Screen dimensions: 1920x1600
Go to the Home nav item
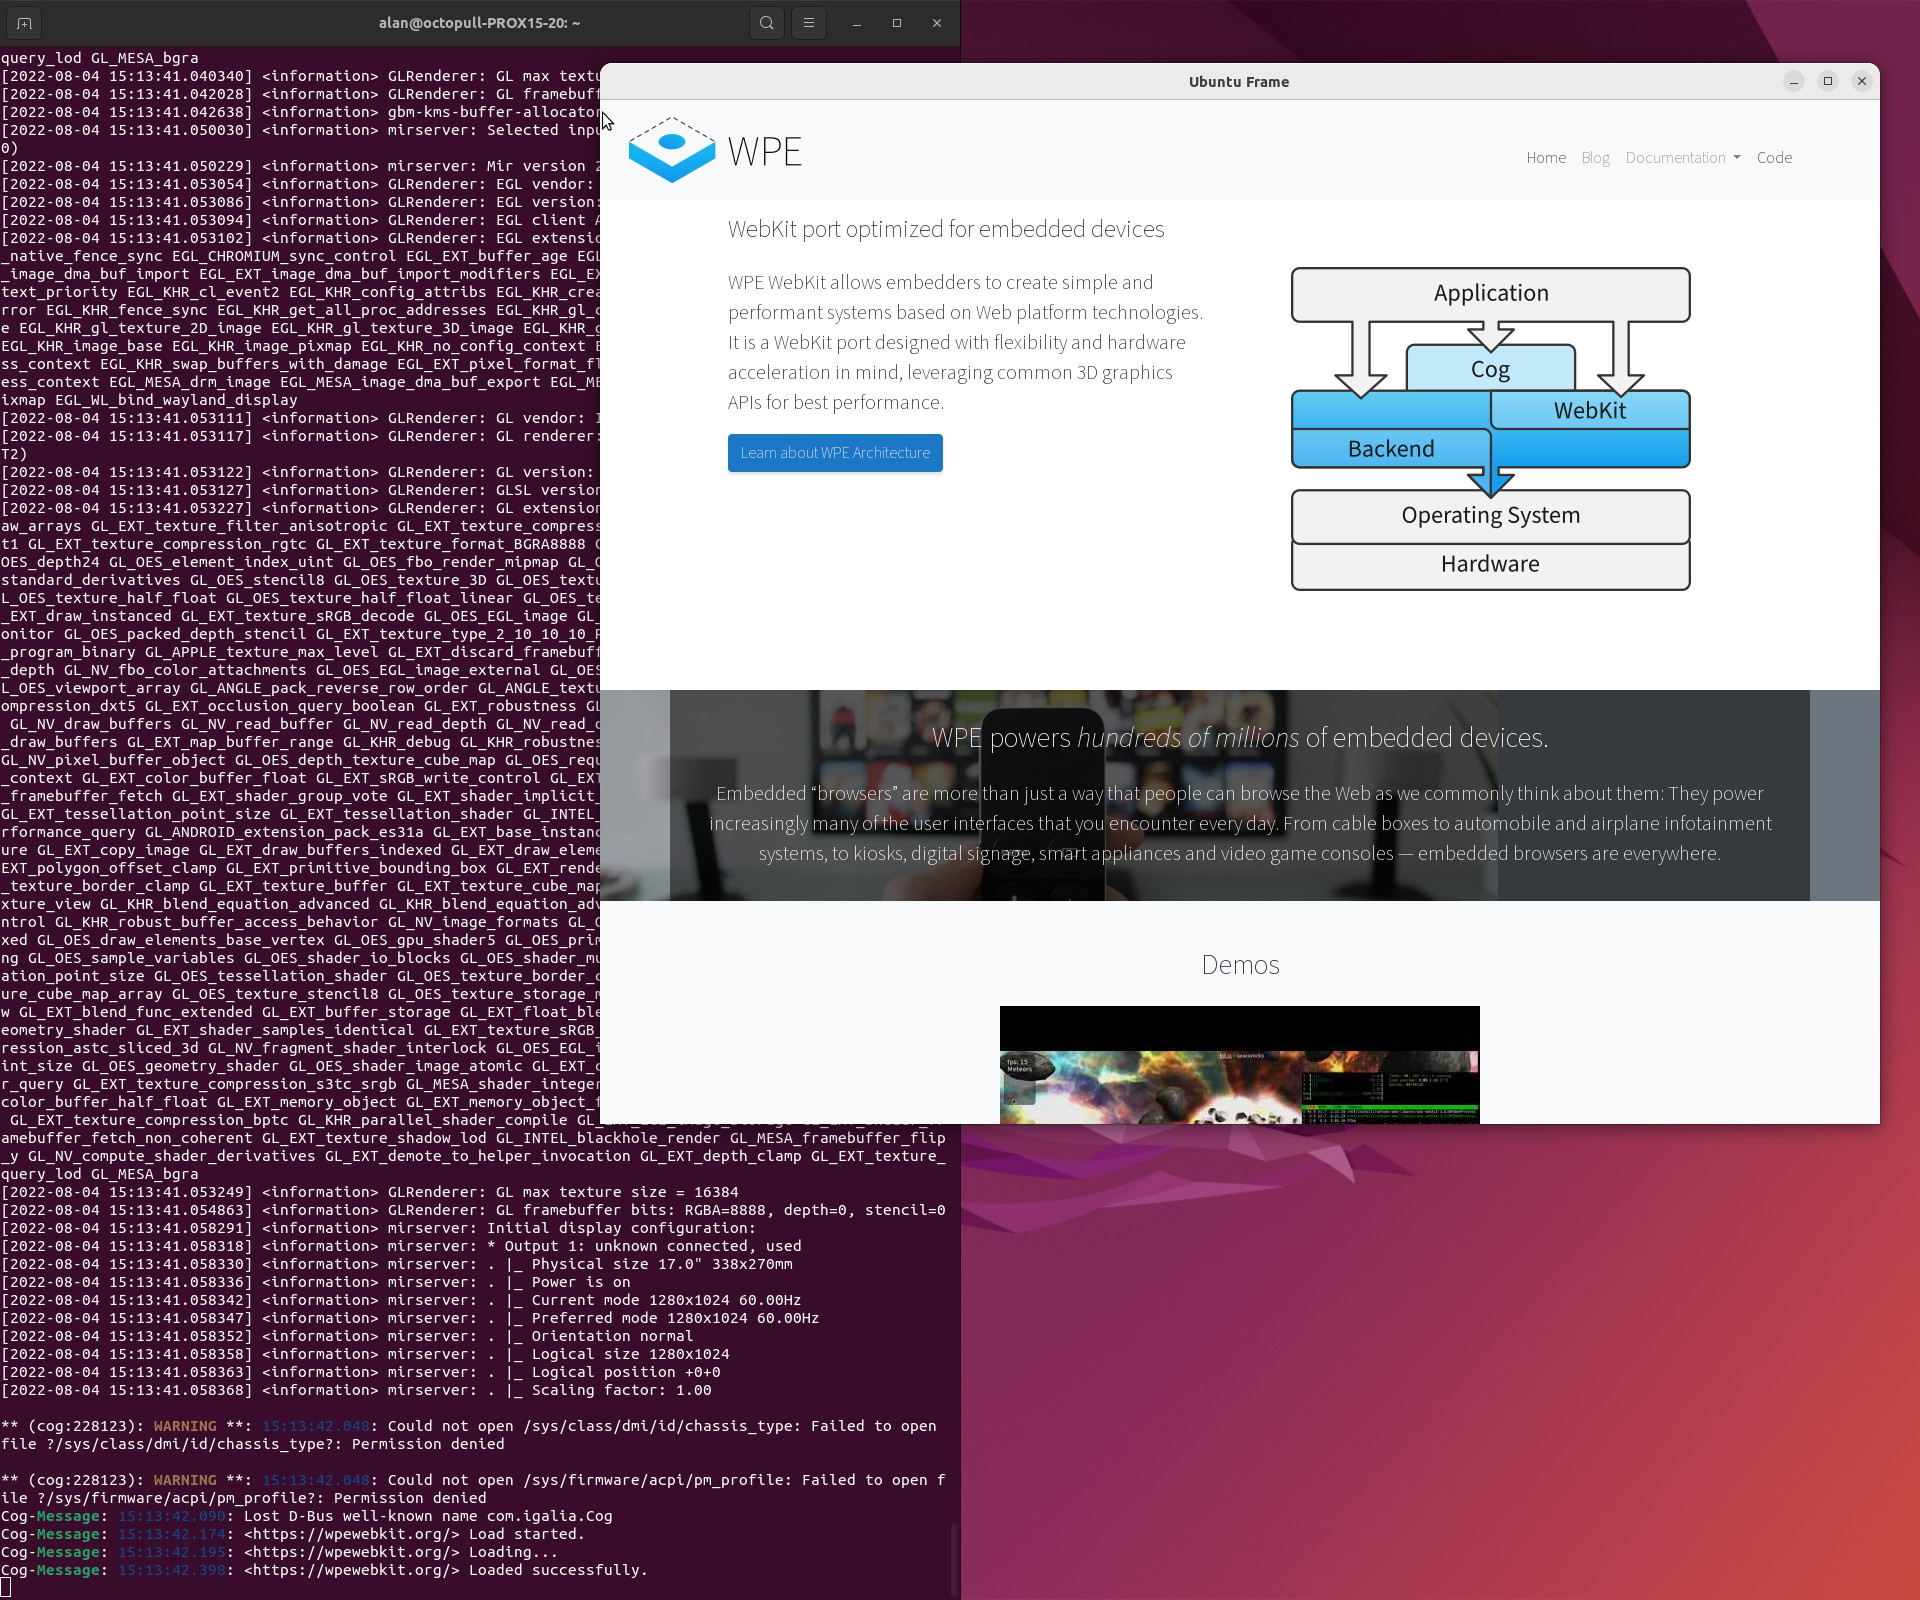point(1545,158)
